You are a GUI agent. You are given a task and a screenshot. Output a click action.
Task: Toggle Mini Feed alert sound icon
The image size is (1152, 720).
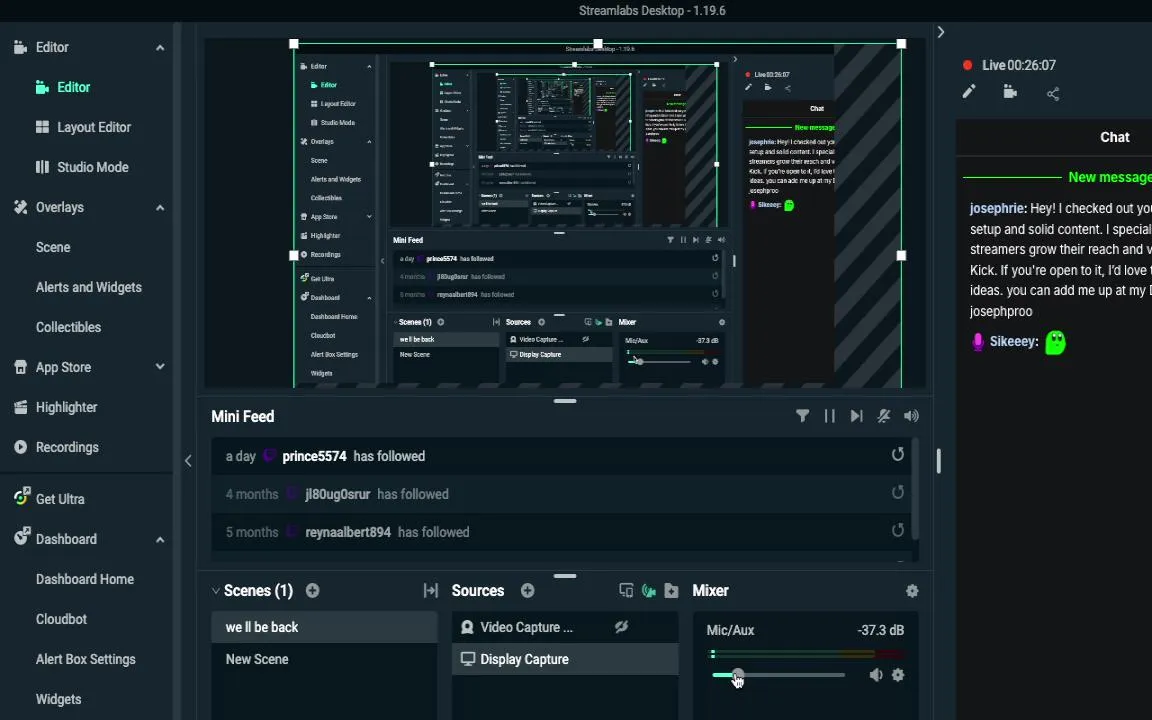point(911,416)
